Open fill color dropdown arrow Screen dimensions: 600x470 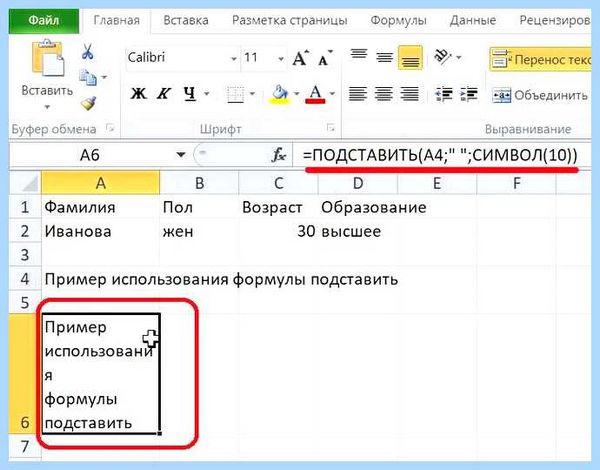tap(296, 93)
